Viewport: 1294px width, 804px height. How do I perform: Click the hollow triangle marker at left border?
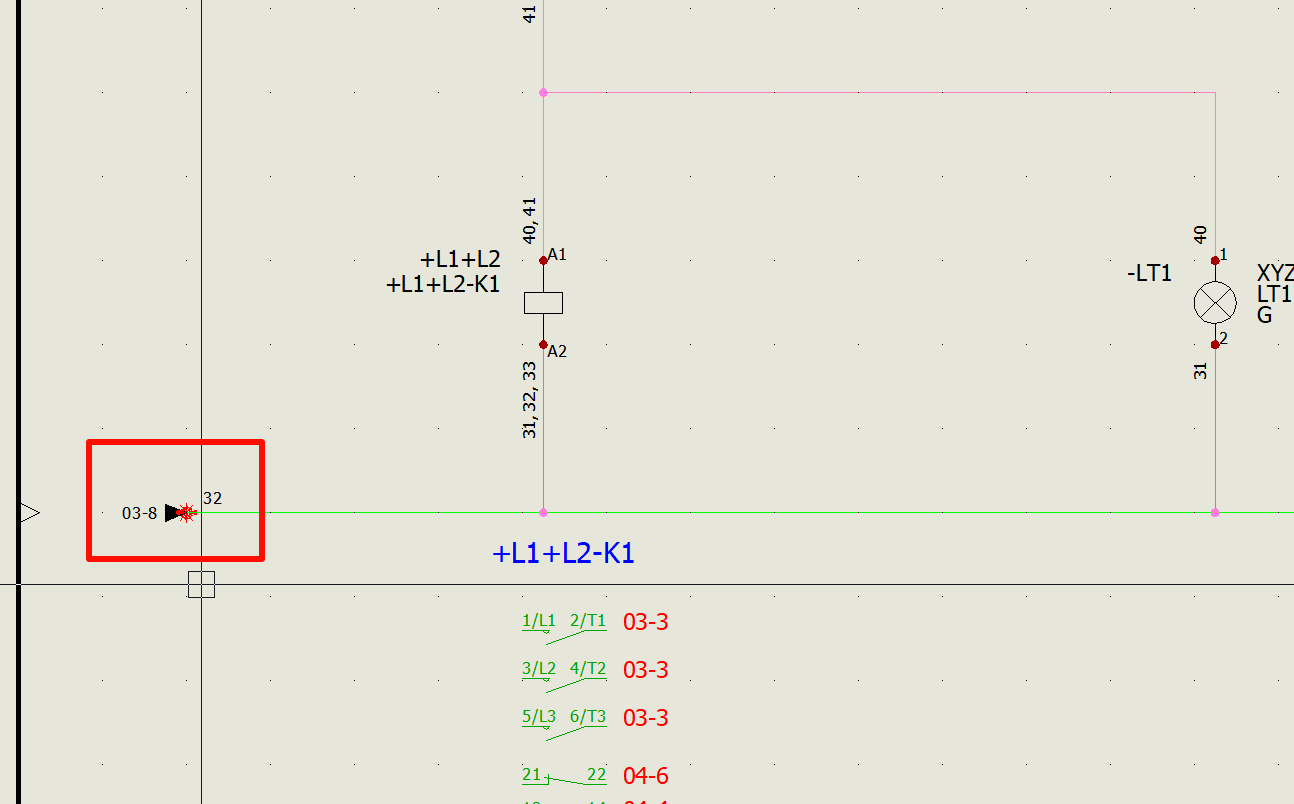coord(30,513)
